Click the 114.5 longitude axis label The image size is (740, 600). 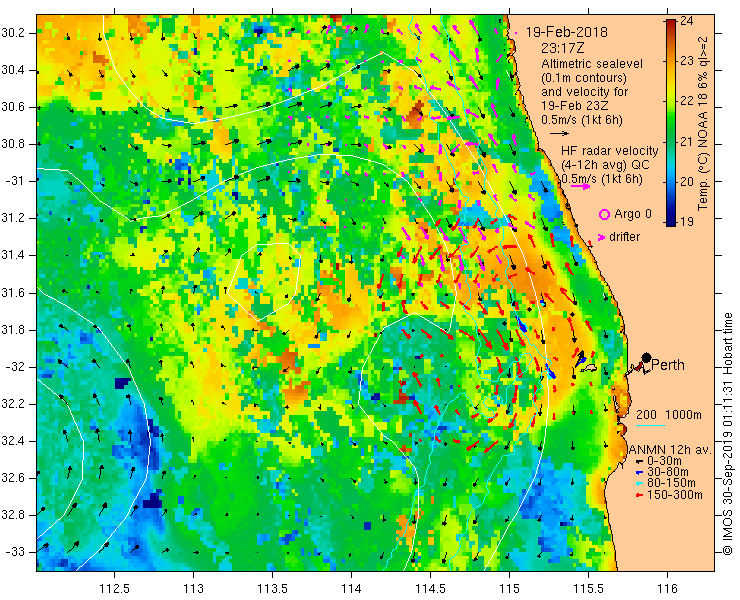(x=430, y=588)
